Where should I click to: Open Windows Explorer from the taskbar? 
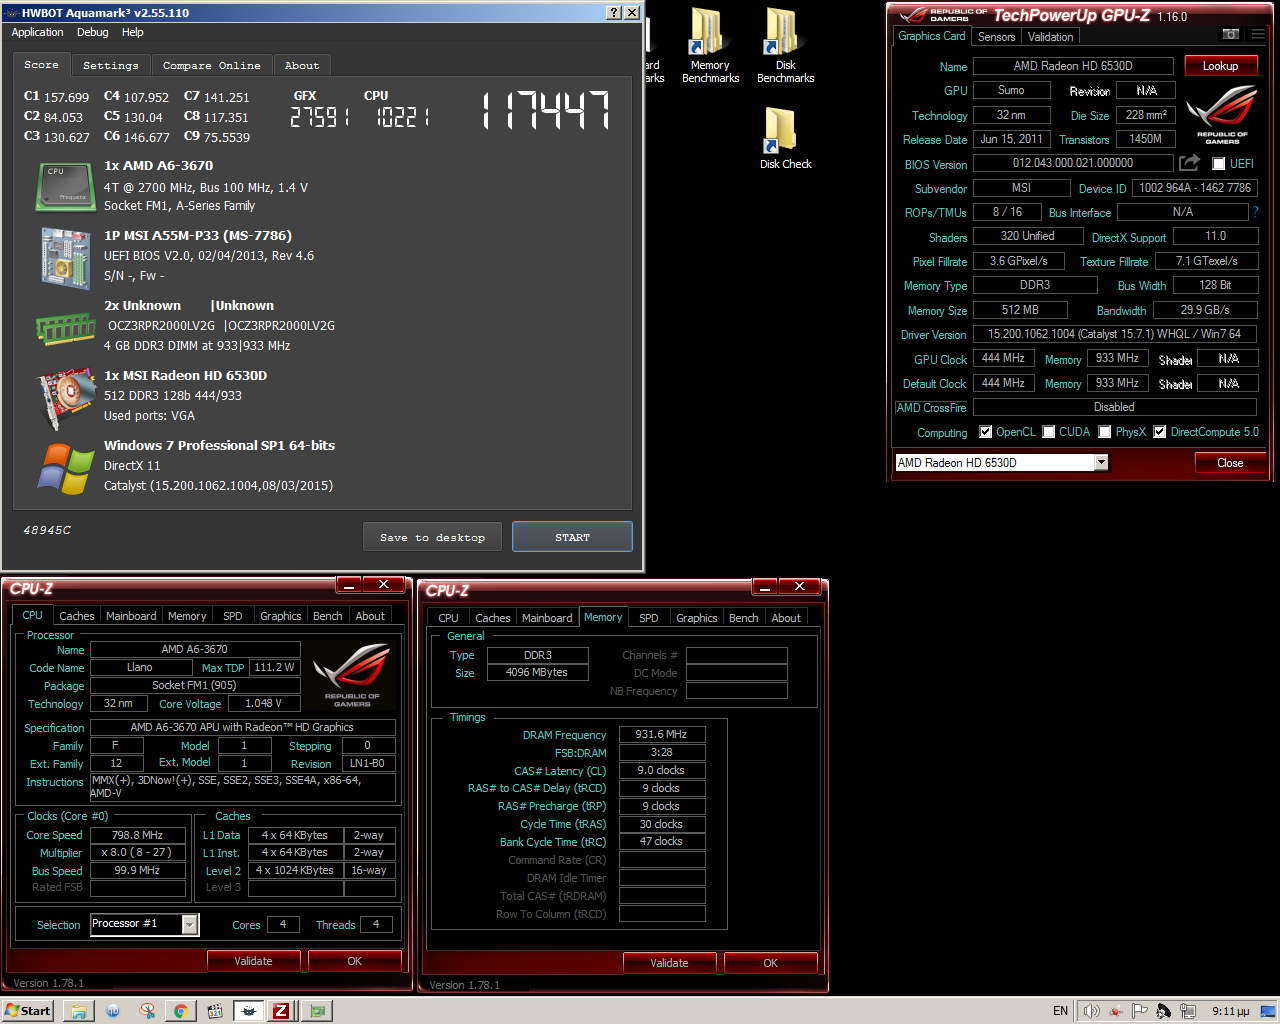78,1011
